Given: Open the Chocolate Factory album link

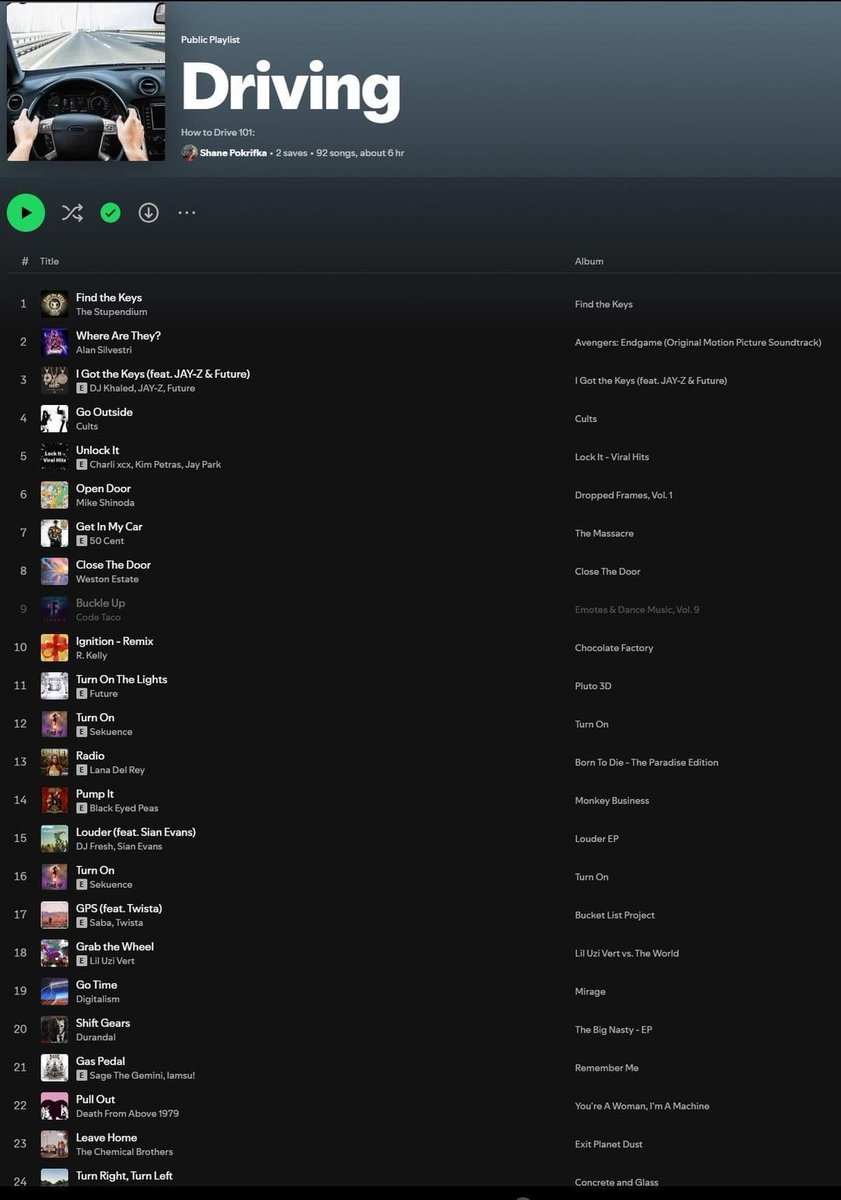Looking at the screenshot, I should (614, 648).
